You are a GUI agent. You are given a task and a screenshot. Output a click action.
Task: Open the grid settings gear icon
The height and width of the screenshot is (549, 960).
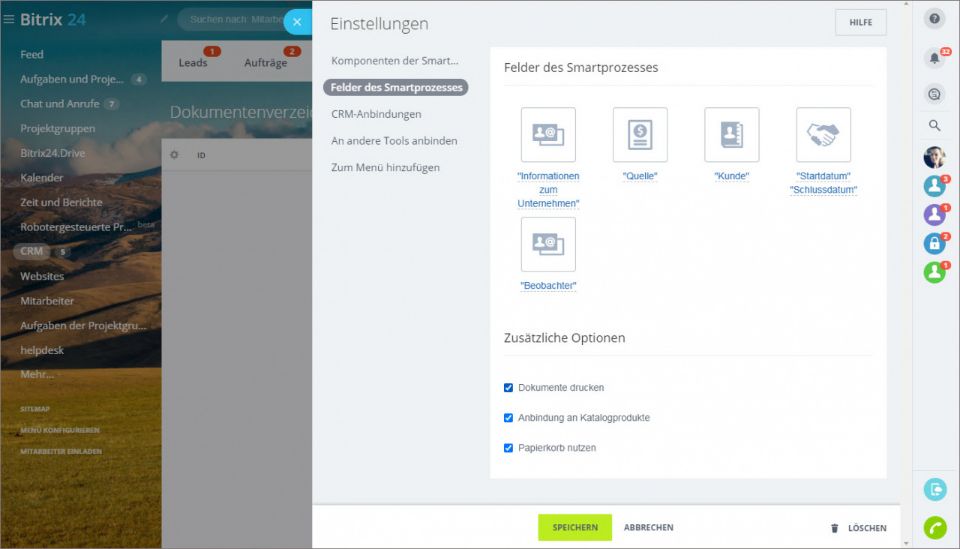(x=174, y=155)
